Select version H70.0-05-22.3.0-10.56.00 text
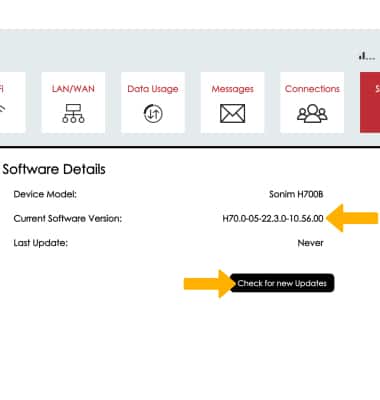 (x=273, y=219)
